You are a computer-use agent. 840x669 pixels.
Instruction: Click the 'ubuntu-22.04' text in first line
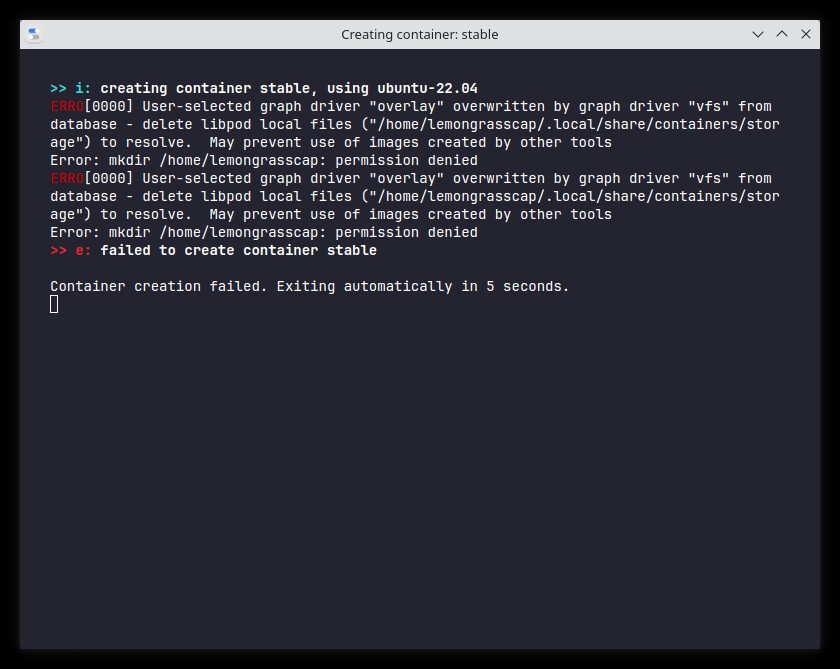point(427,88)
